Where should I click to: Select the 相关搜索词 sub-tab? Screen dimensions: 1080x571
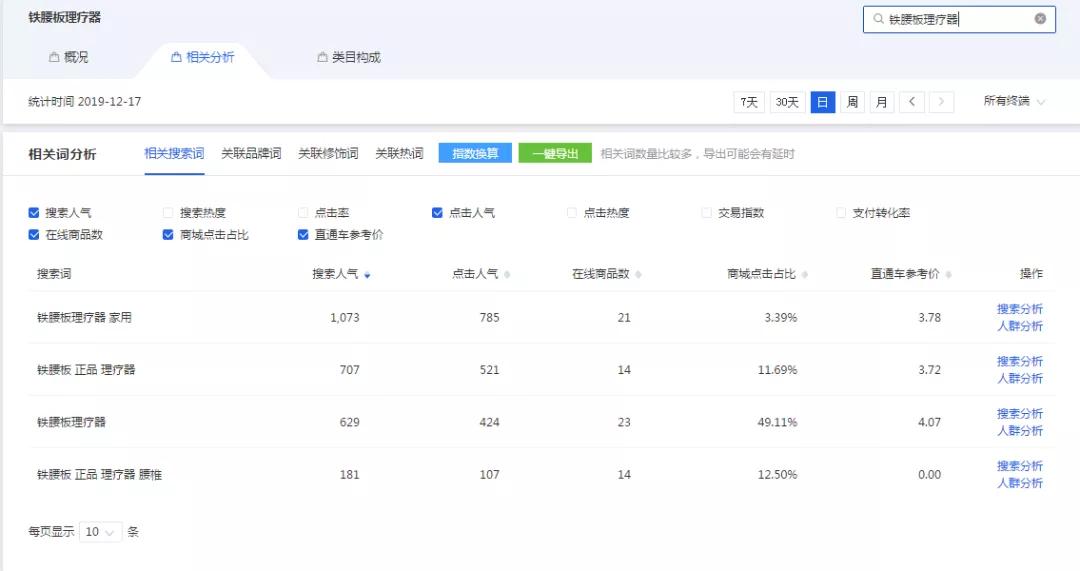click(174, 154)
